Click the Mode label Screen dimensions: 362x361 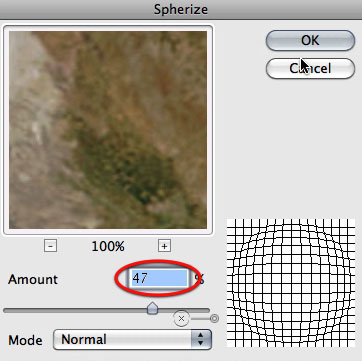pos(25,340)
